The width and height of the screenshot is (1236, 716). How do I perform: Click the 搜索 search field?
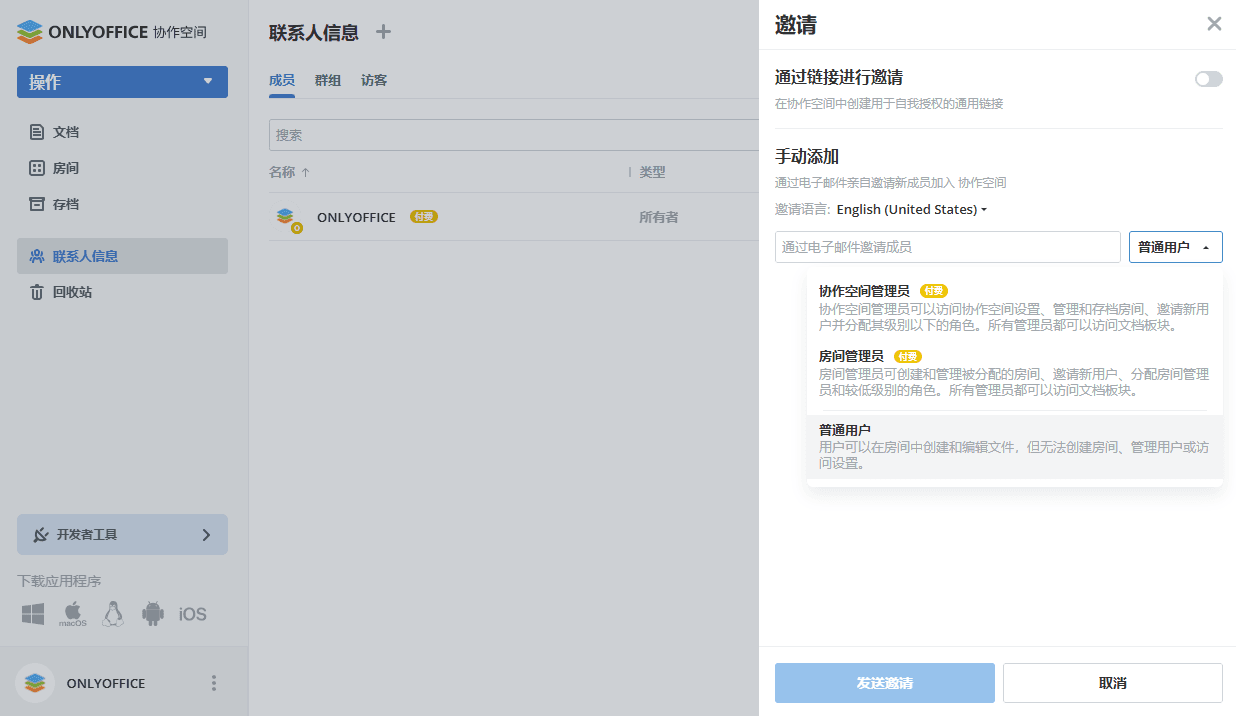coord(514,135)
